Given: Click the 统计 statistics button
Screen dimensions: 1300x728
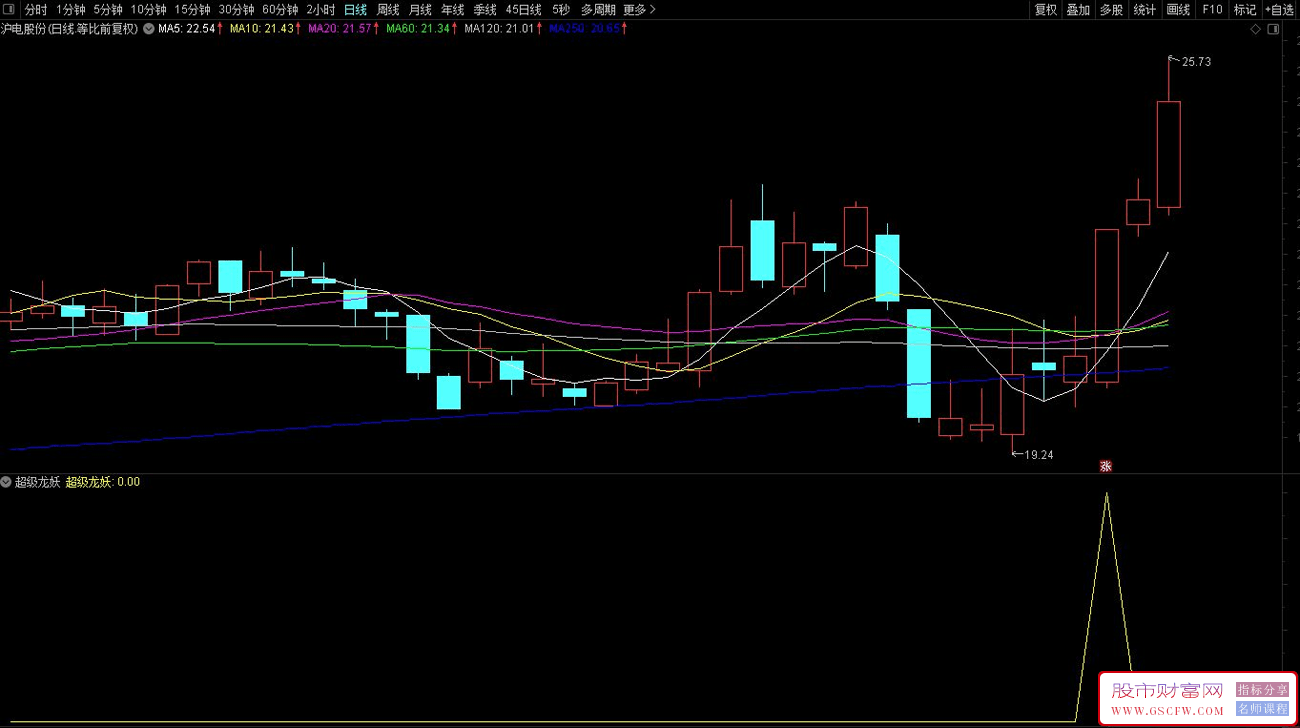Looking at the screenshot, I should [x=1145, y=9].
